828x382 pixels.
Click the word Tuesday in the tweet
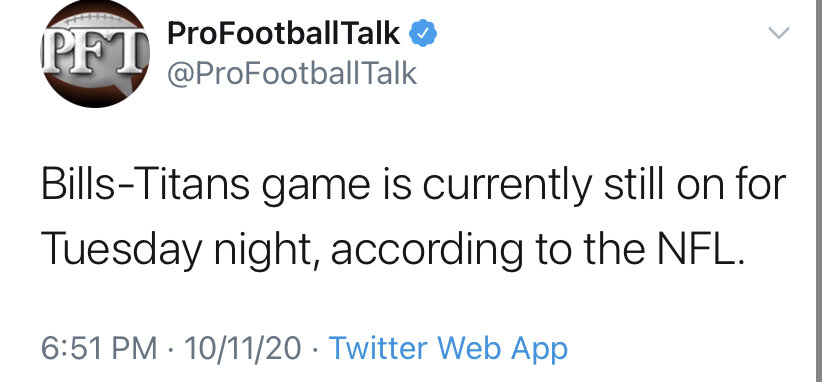pos(121,251)
